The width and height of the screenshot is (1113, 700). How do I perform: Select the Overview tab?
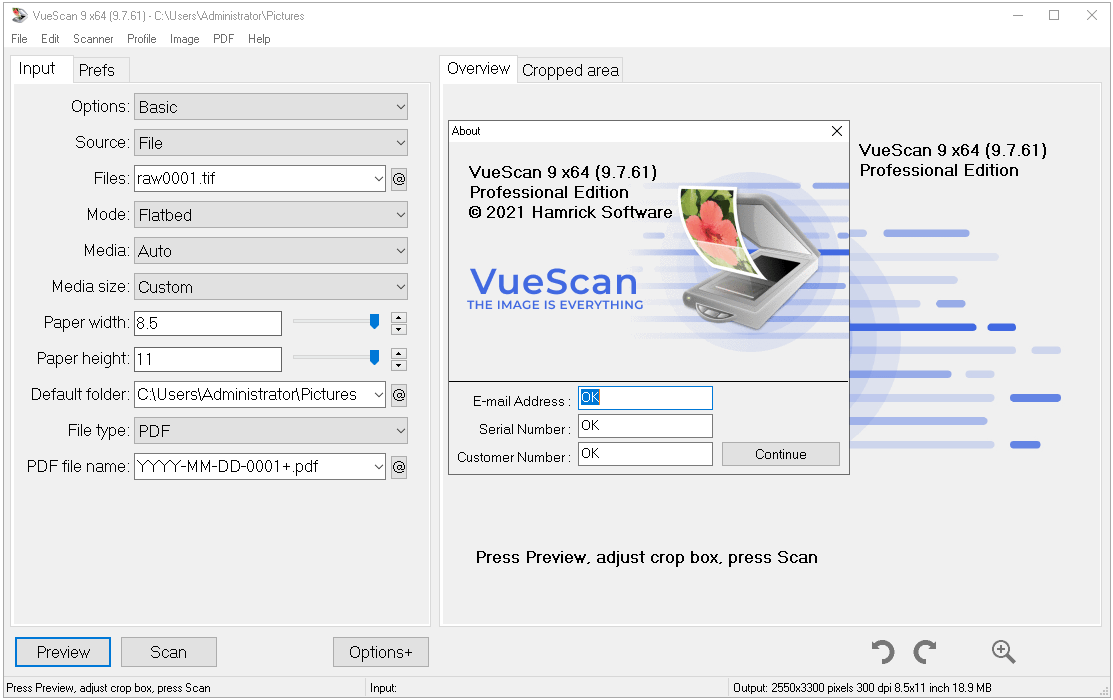pos(478,69)
